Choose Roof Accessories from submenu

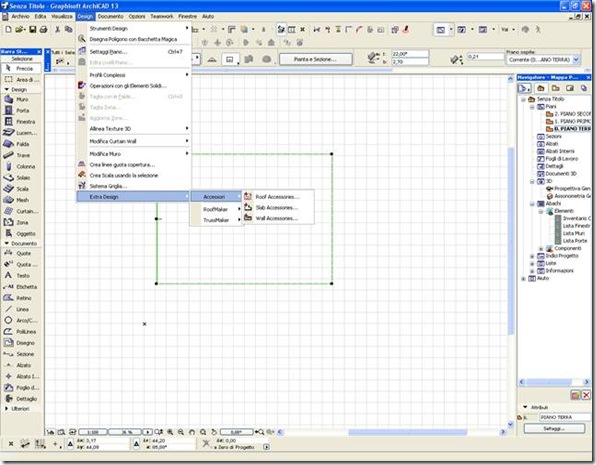point(277,197)
